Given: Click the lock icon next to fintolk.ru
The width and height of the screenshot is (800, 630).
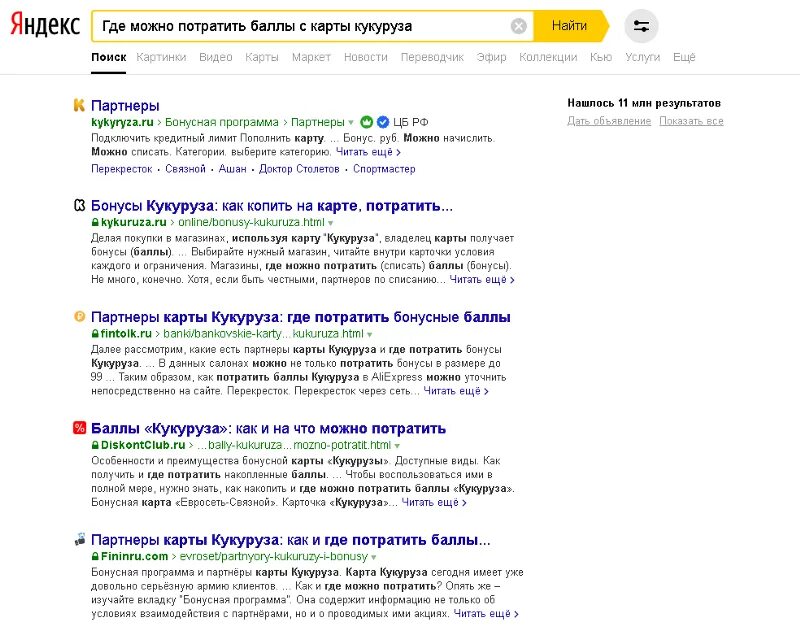Looking at the screenshot, I should (95, 334).
